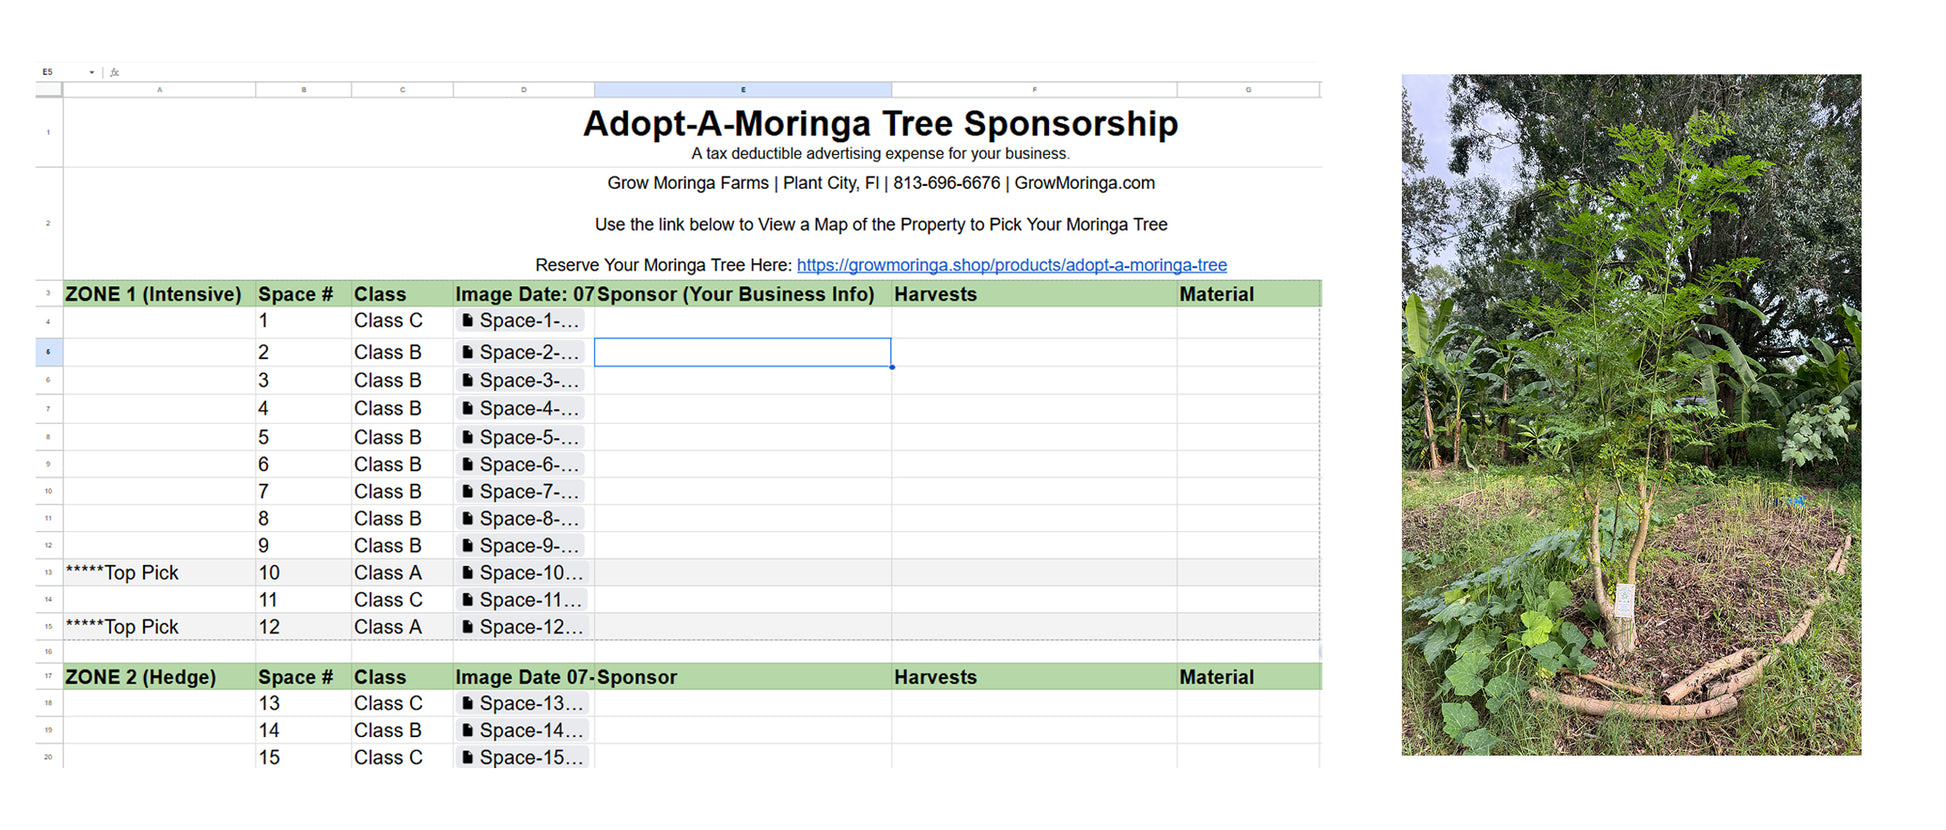Click the Space-5 file chip icon
Image resolution: width=1946 pixels, height=830 pixels.
(x=467, y=438)
